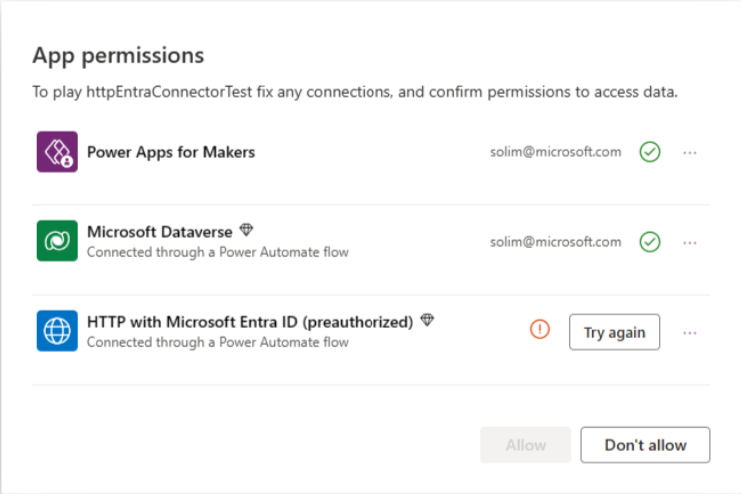
Task: Open more options for HTTP with Entra ID
Action: tap(689, 333)
